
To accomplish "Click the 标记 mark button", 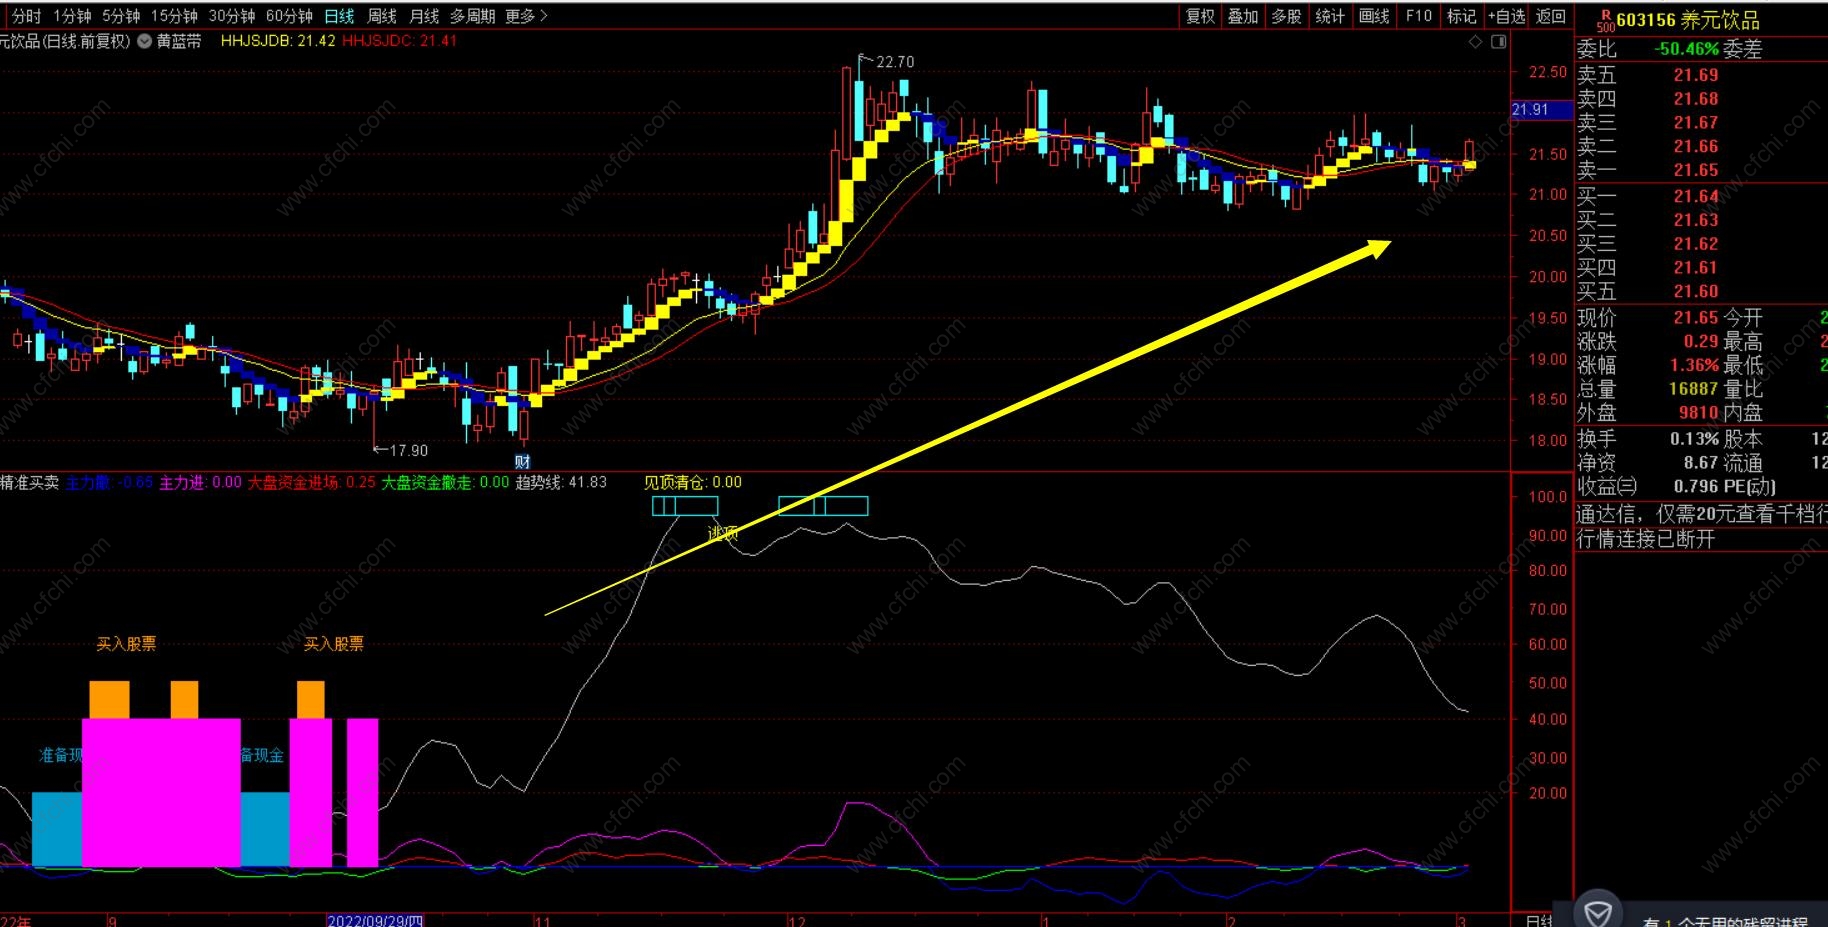I will tap(1461, 16).
